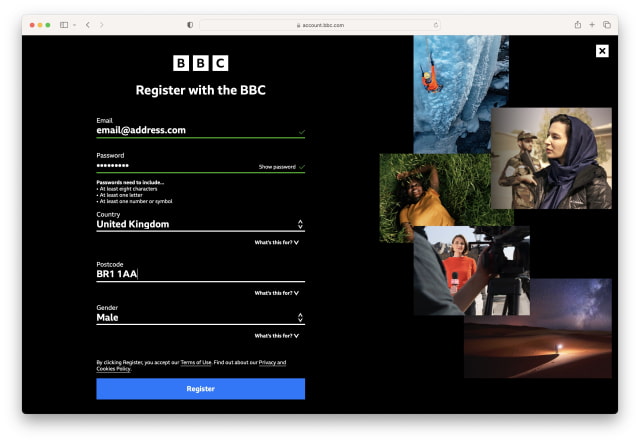Open the Gender dropdown
The image size is (640, 443).
(x=200, y=317)
